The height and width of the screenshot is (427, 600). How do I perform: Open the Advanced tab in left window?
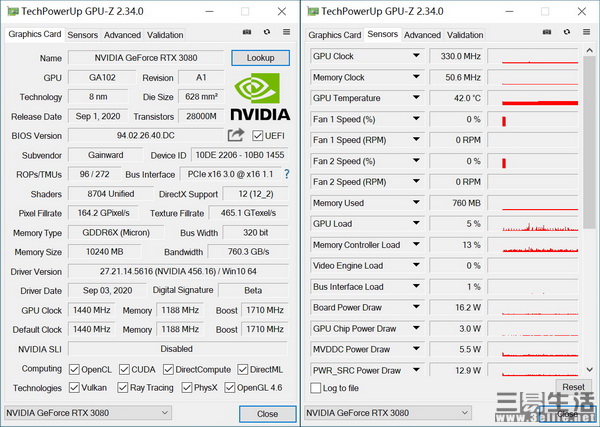click(122, 35)
